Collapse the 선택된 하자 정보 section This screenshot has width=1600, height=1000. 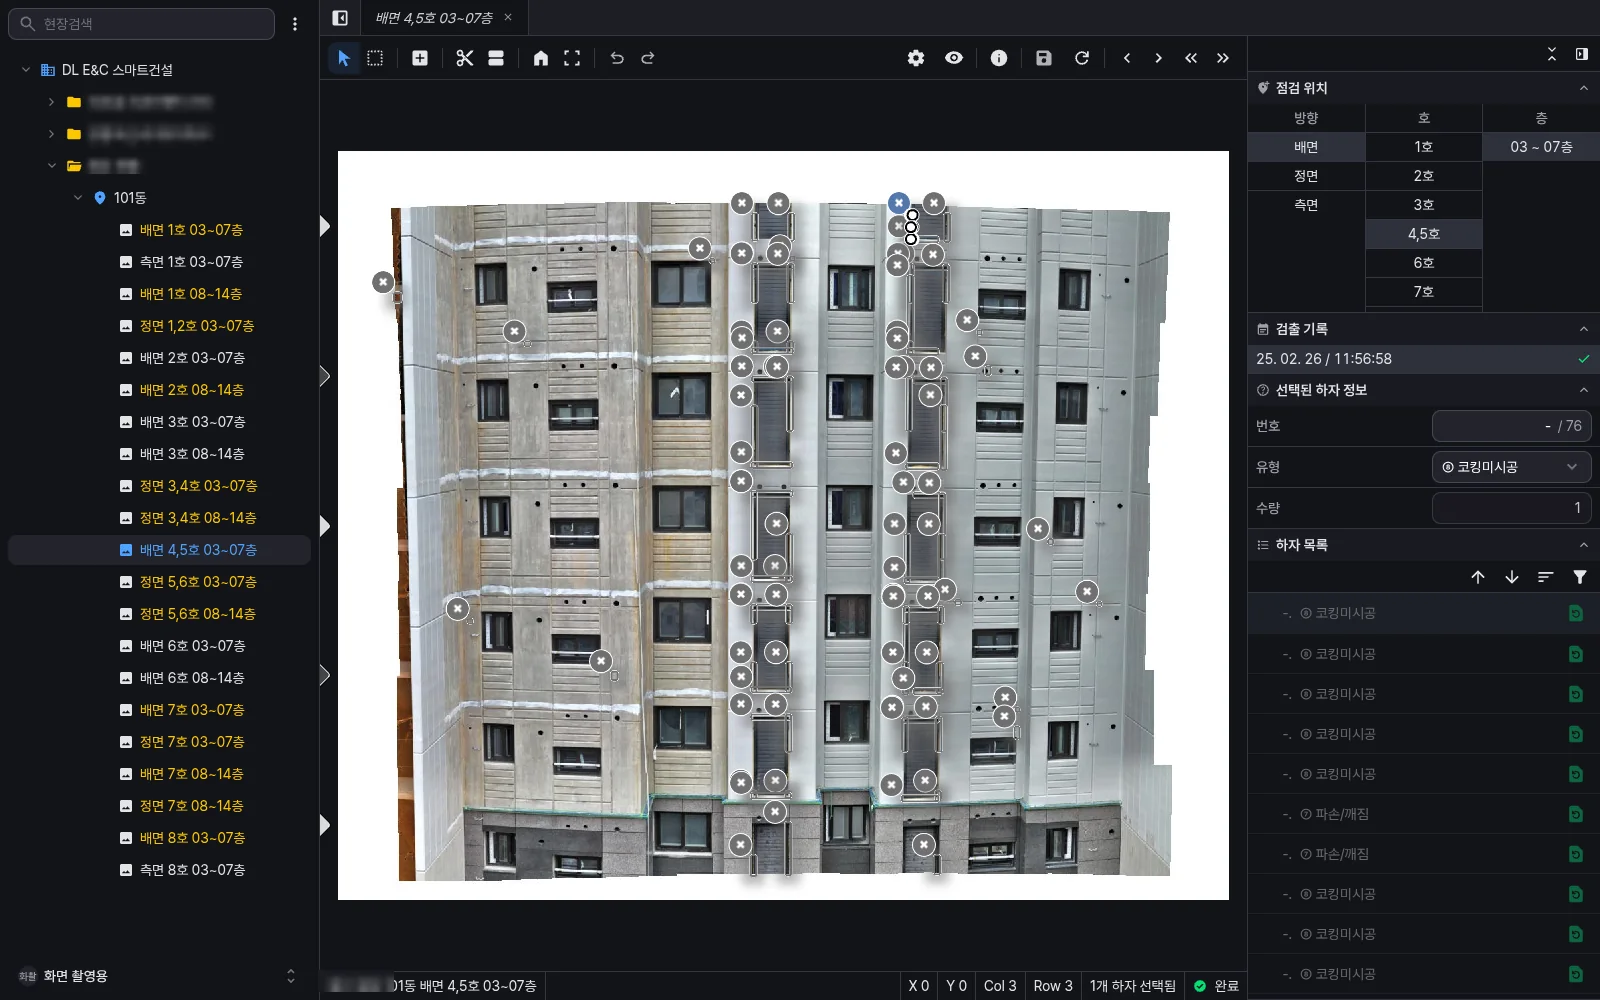(x=1584, y=390)
